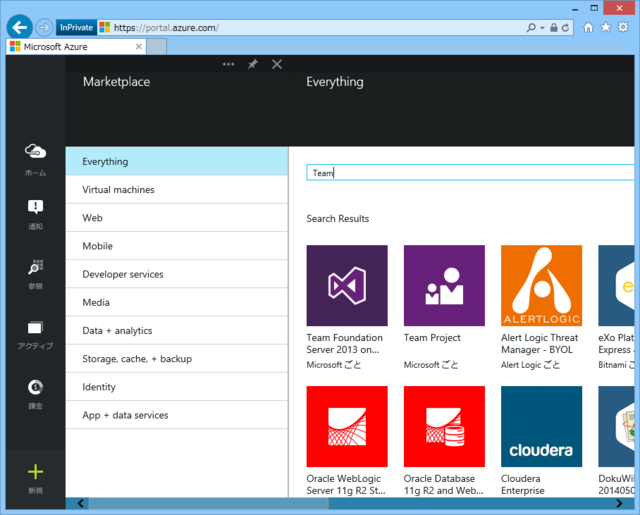The width and height of the screenshot is (640, 515).
Task: Click Alert Logic Threat Manager - BYOL label
Action: coord(539,344)
